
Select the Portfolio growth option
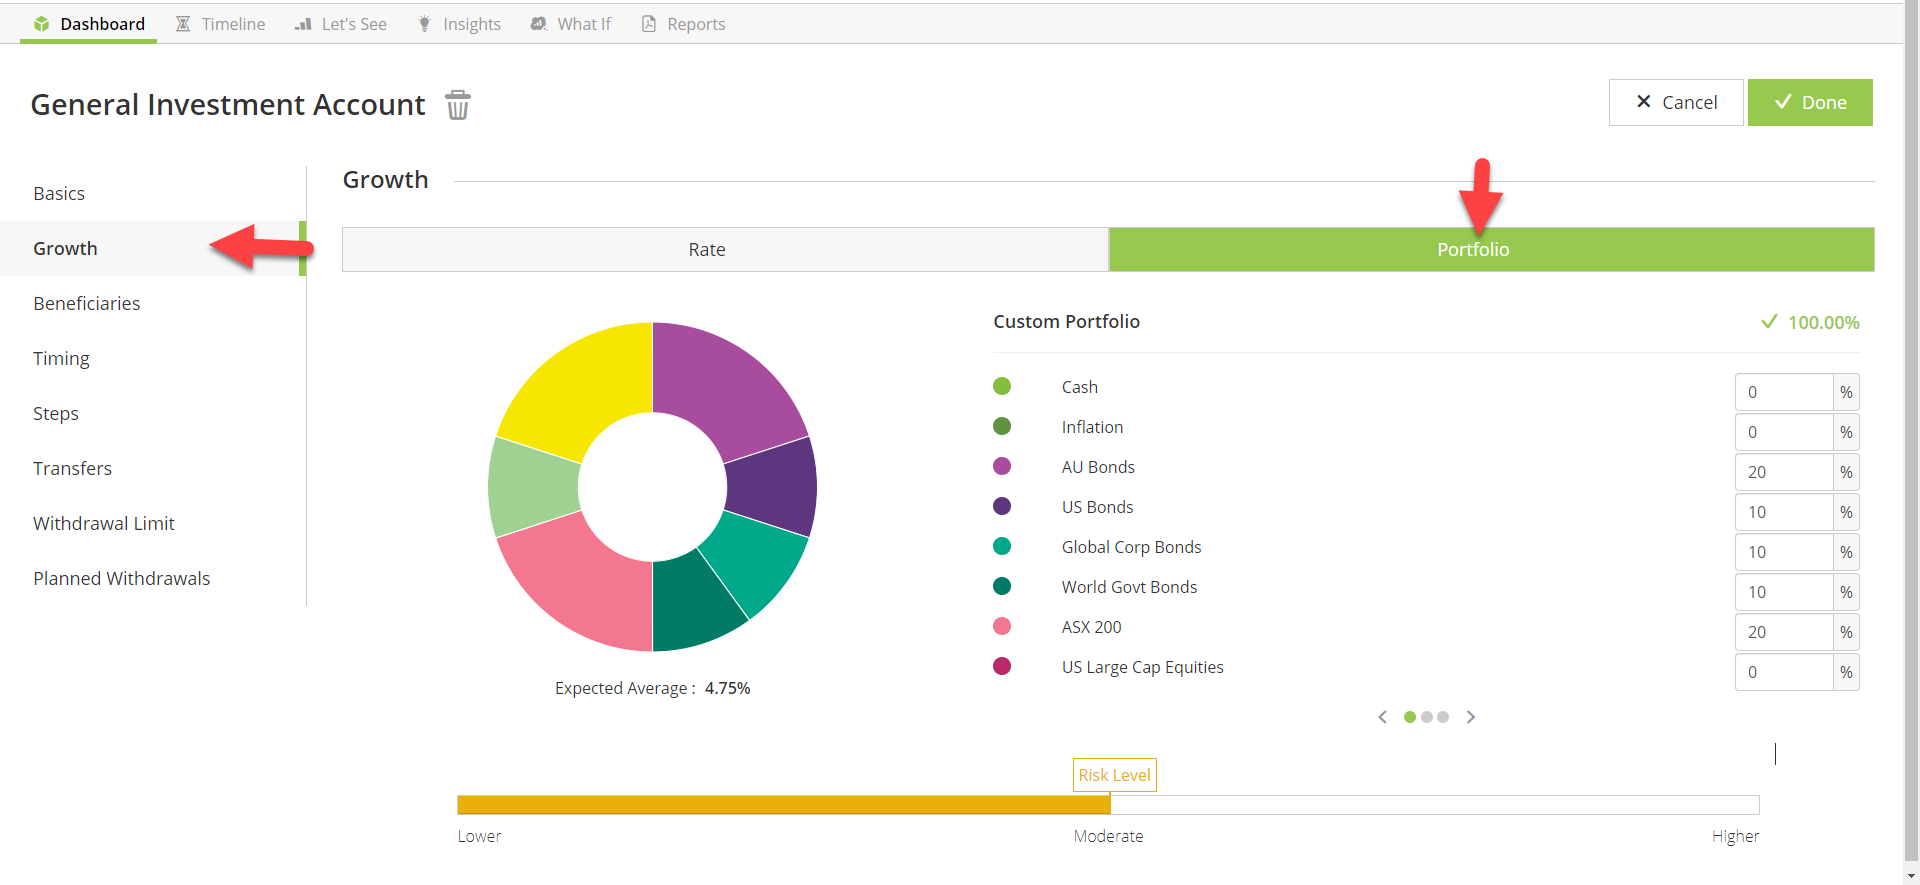point(1491,249)
